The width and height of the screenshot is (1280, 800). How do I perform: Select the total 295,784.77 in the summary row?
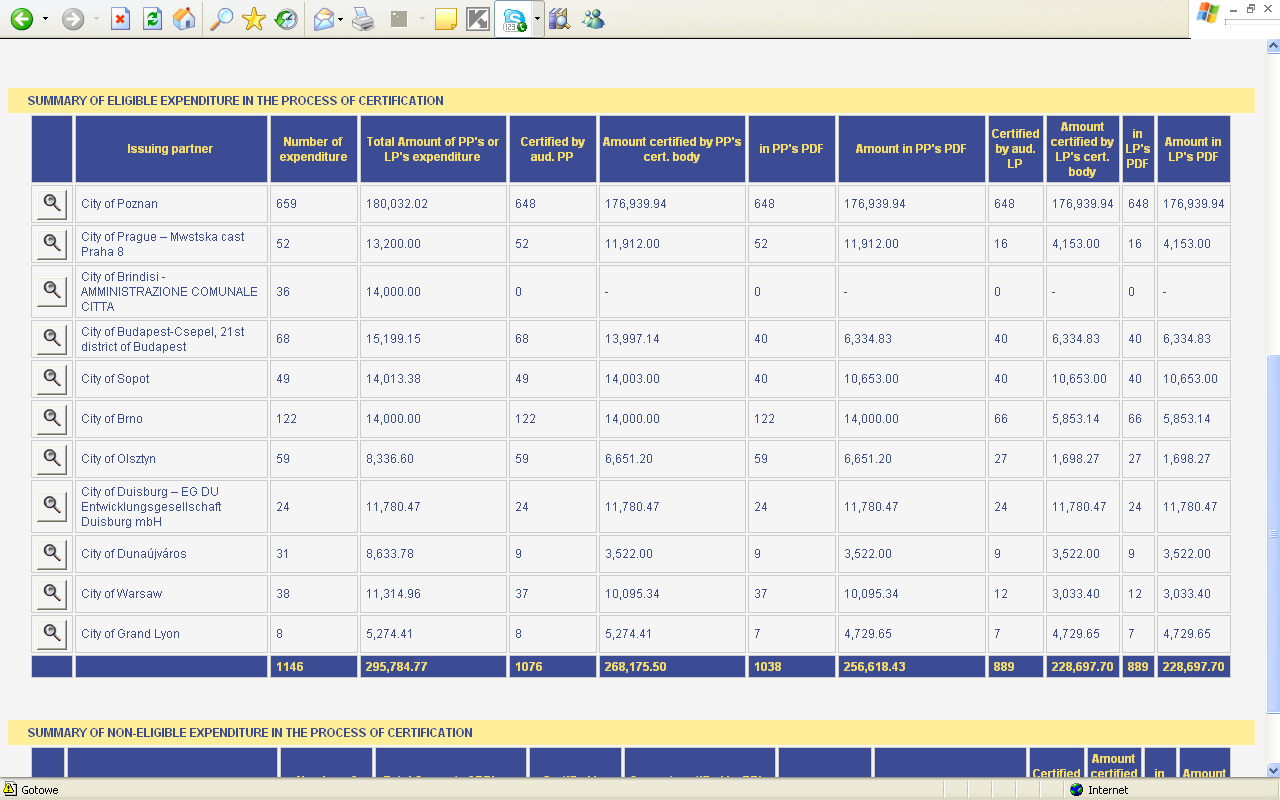[397, 667]
